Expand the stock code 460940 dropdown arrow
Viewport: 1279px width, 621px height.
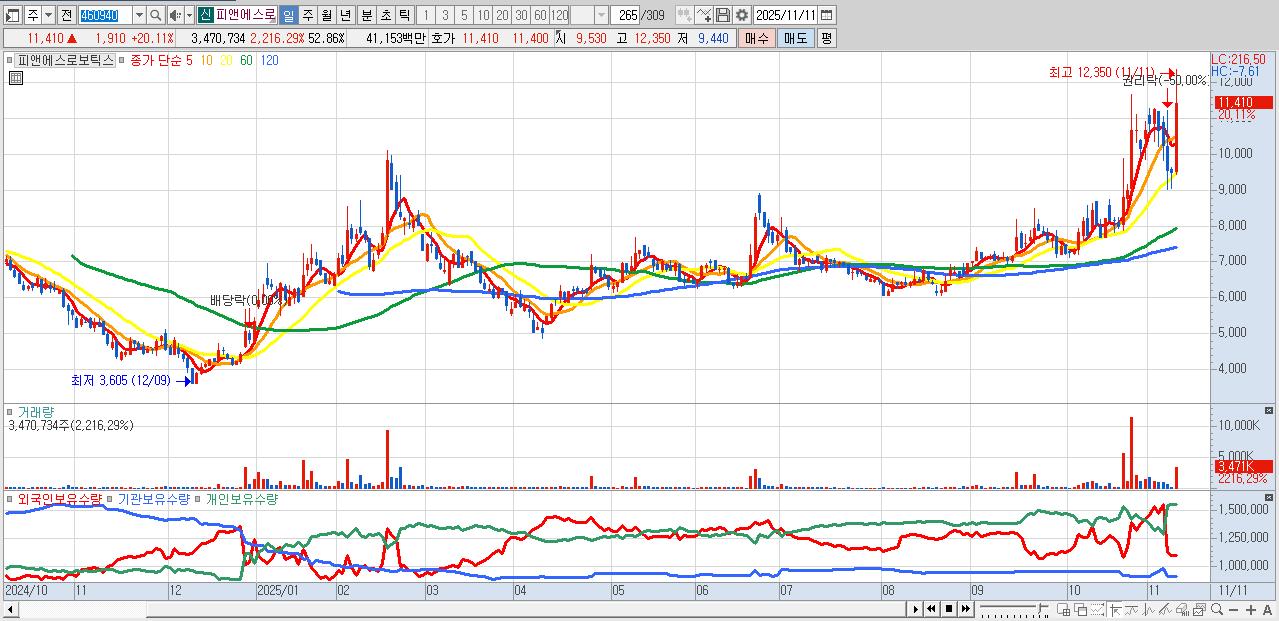[140, 15]
